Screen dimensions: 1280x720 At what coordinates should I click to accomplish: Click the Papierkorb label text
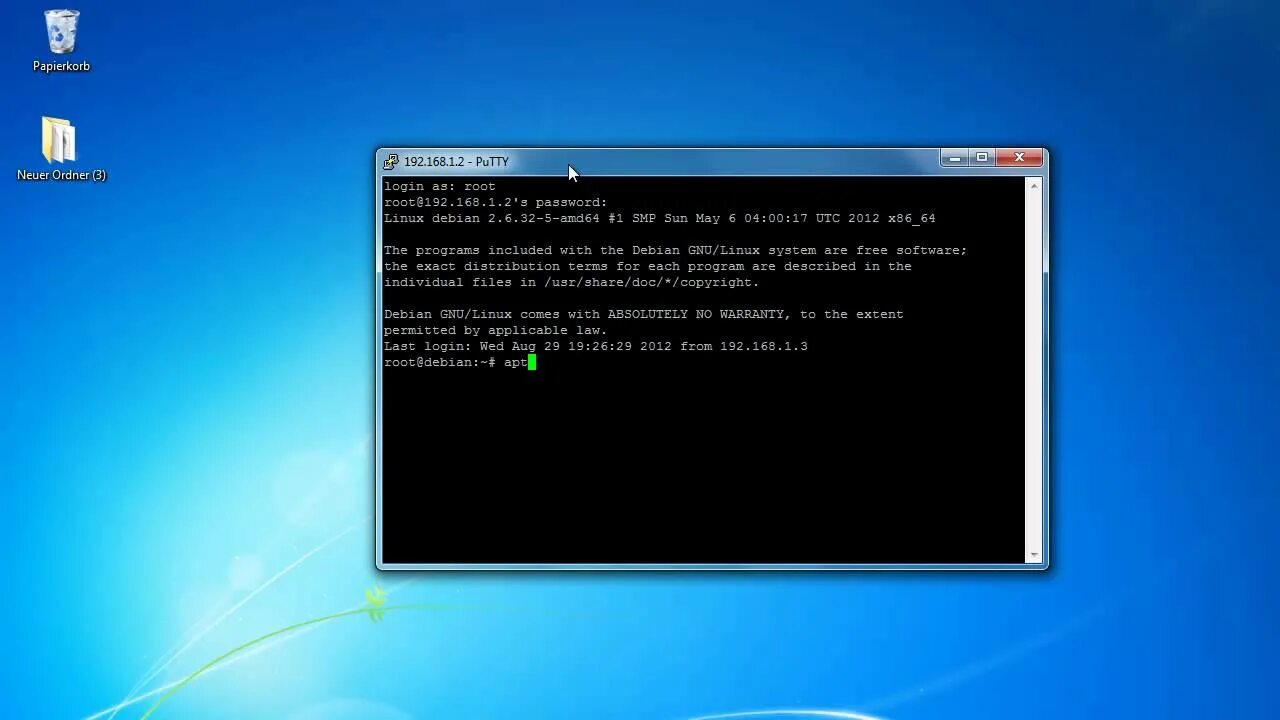coord(61,66)
